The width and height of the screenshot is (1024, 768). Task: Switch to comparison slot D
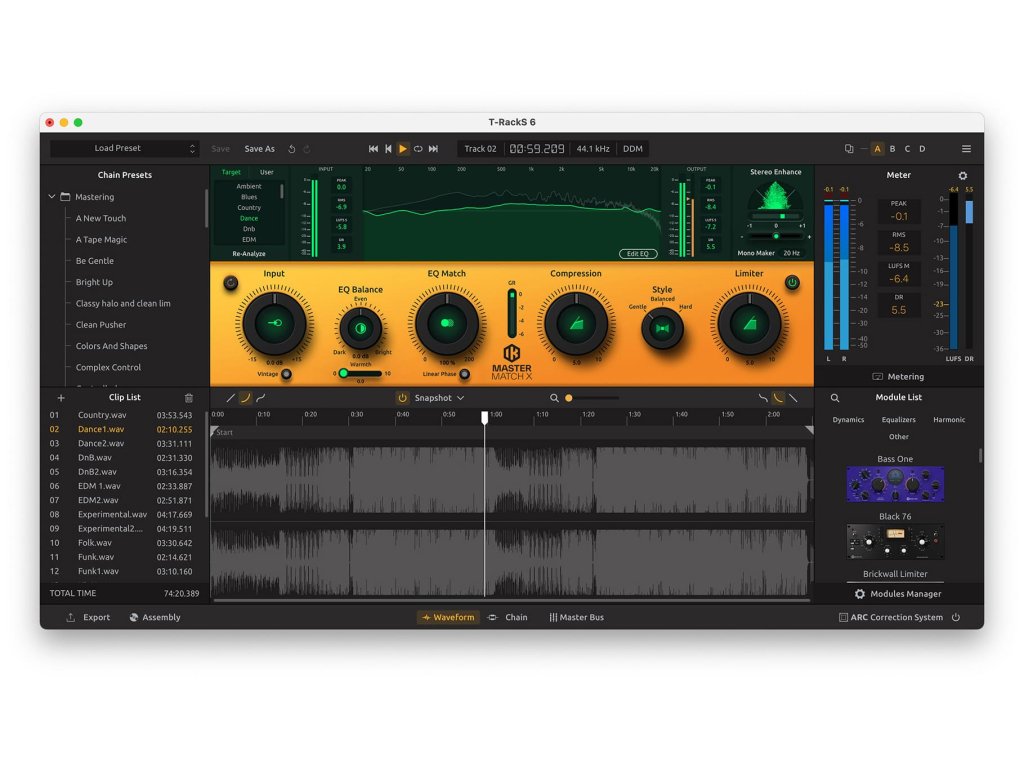pos(922,149)
